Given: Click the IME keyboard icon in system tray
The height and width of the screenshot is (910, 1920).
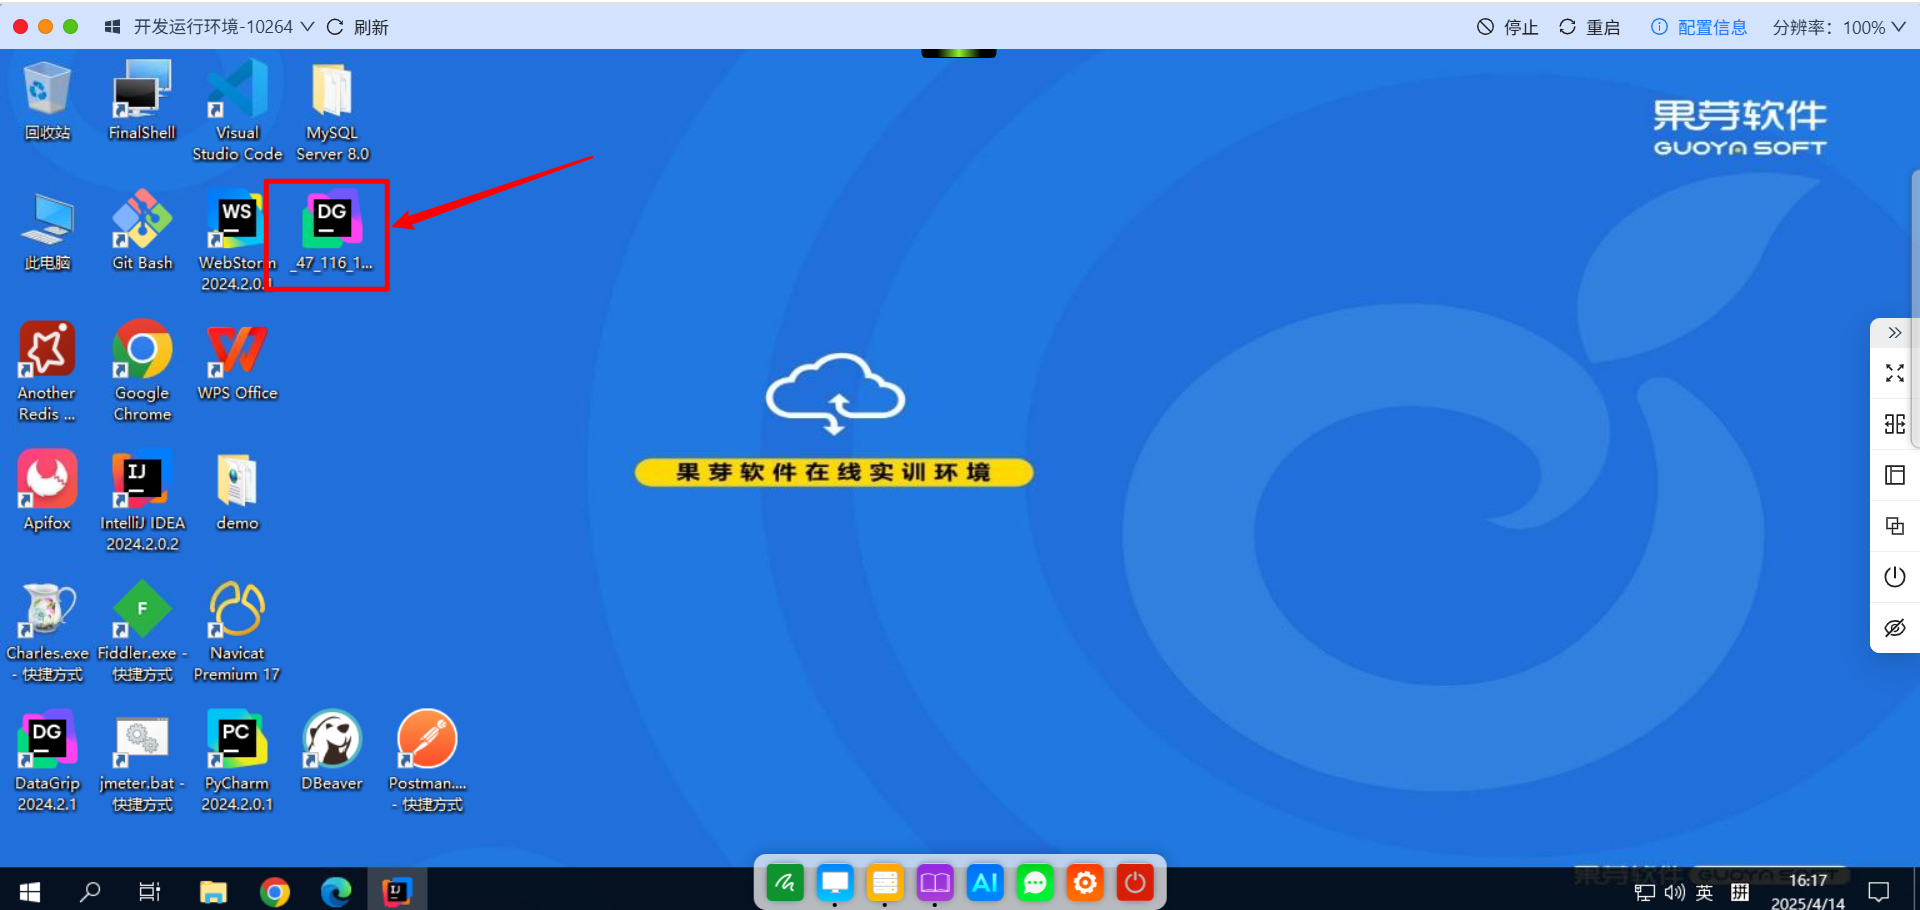Looking at the screenshot, I should [x=1740, y=893].
